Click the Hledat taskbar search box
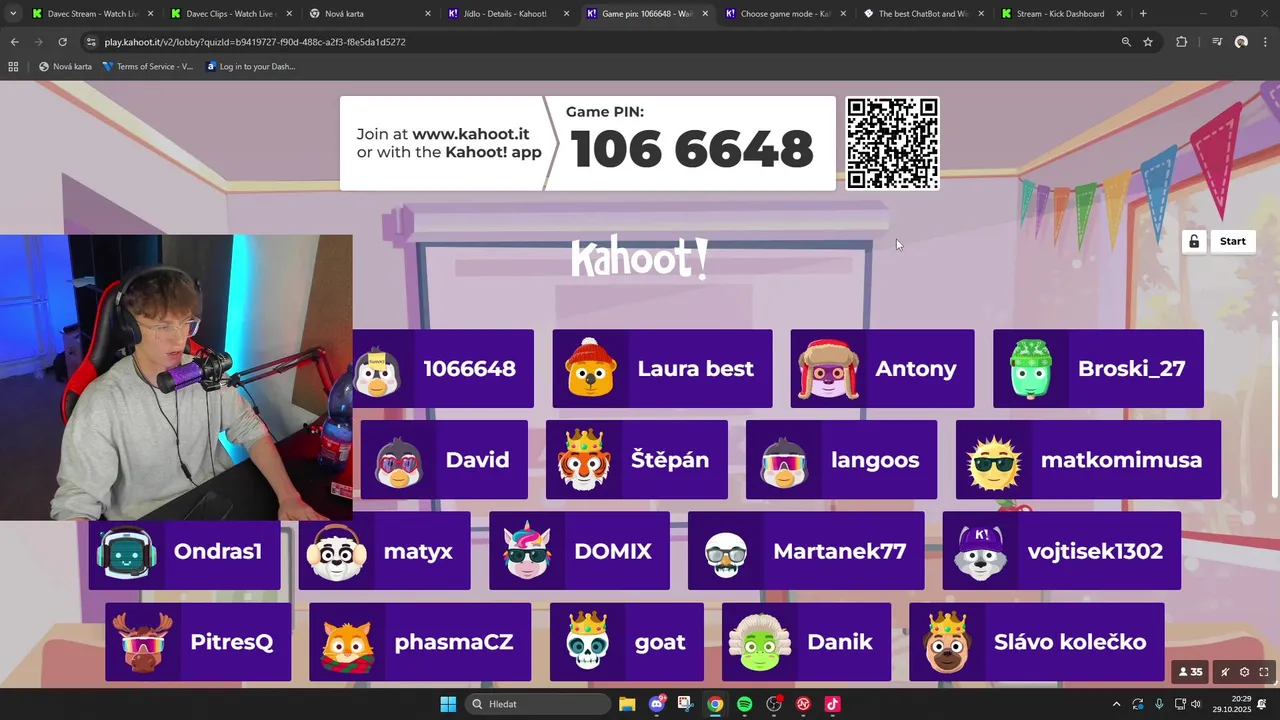Viewport: 1280px width, 720px height. click(540, 704)
